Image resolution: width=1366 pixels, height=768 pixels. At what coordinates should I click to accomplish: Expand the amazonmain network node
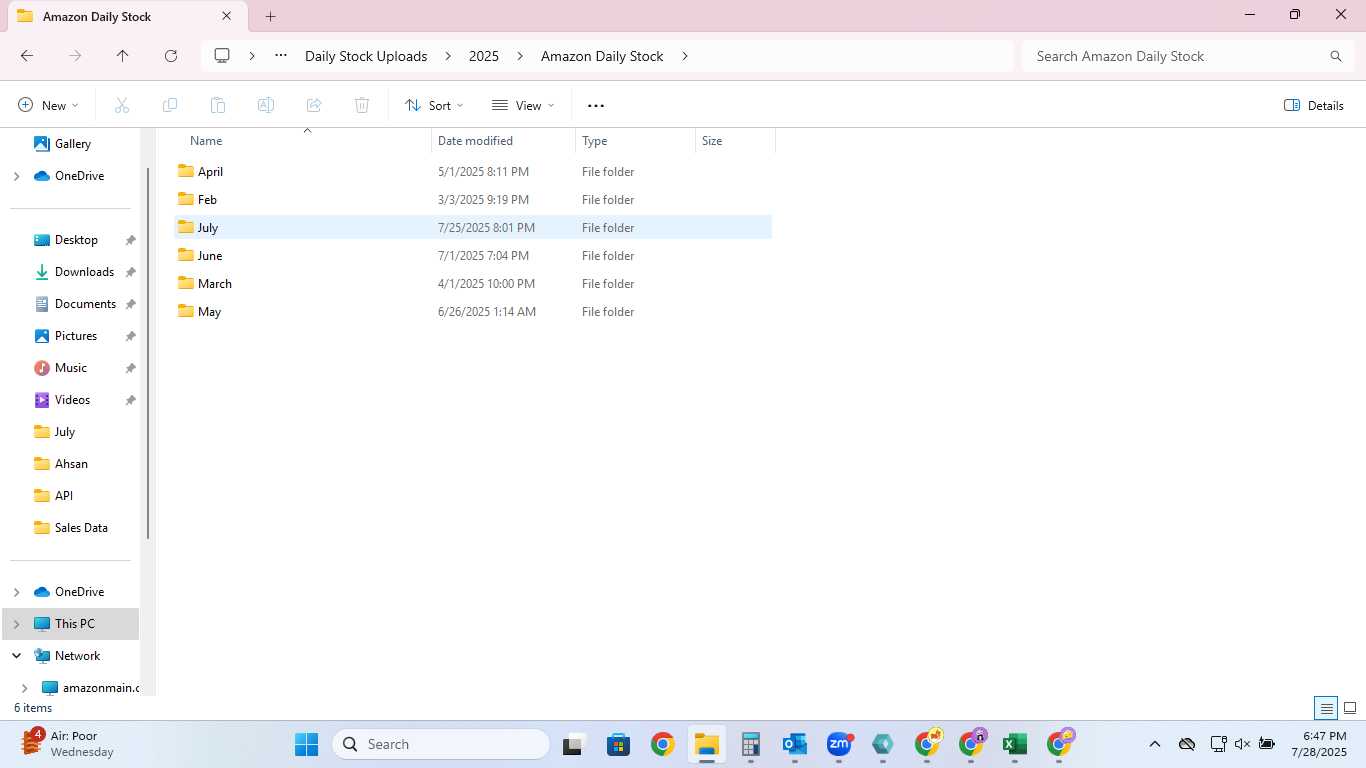point(25,688)
